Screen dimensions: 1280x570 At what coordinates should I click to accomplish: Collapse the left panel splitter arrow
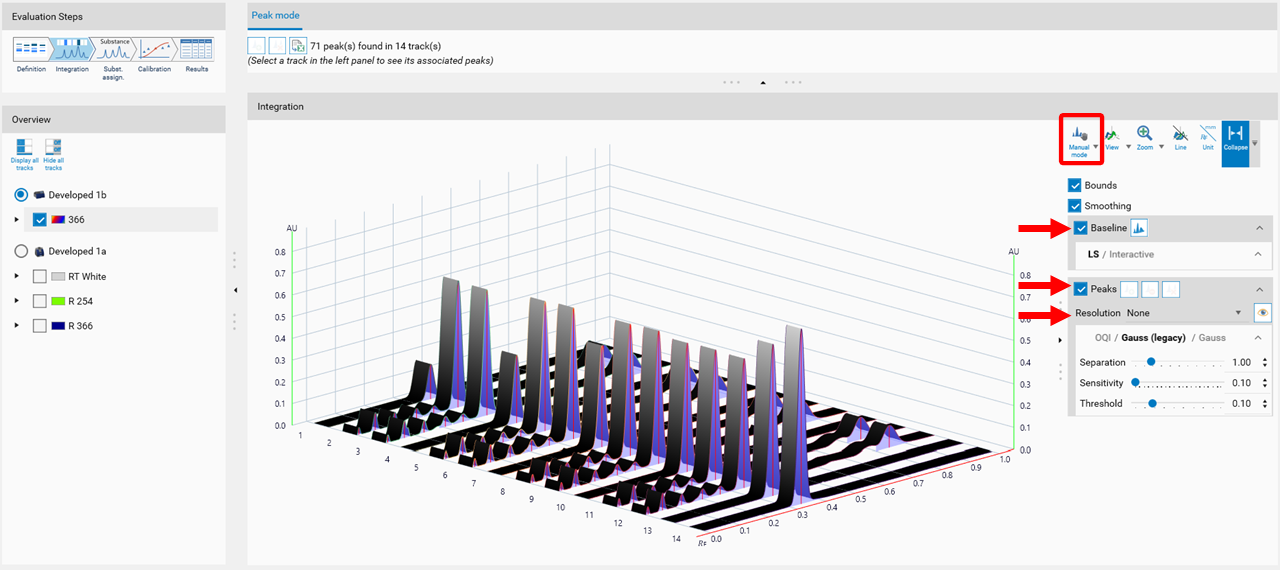pyautogui.click(x=235, y=290)
